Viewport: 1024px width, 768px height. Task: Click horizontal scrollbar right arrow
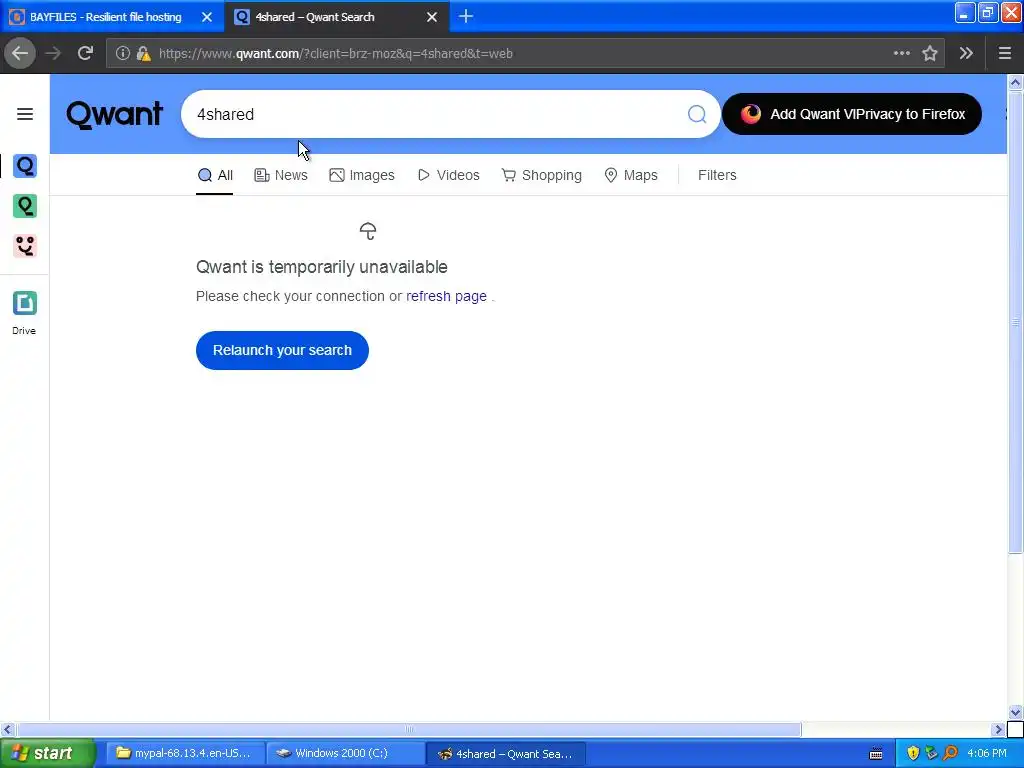[997, 729]
